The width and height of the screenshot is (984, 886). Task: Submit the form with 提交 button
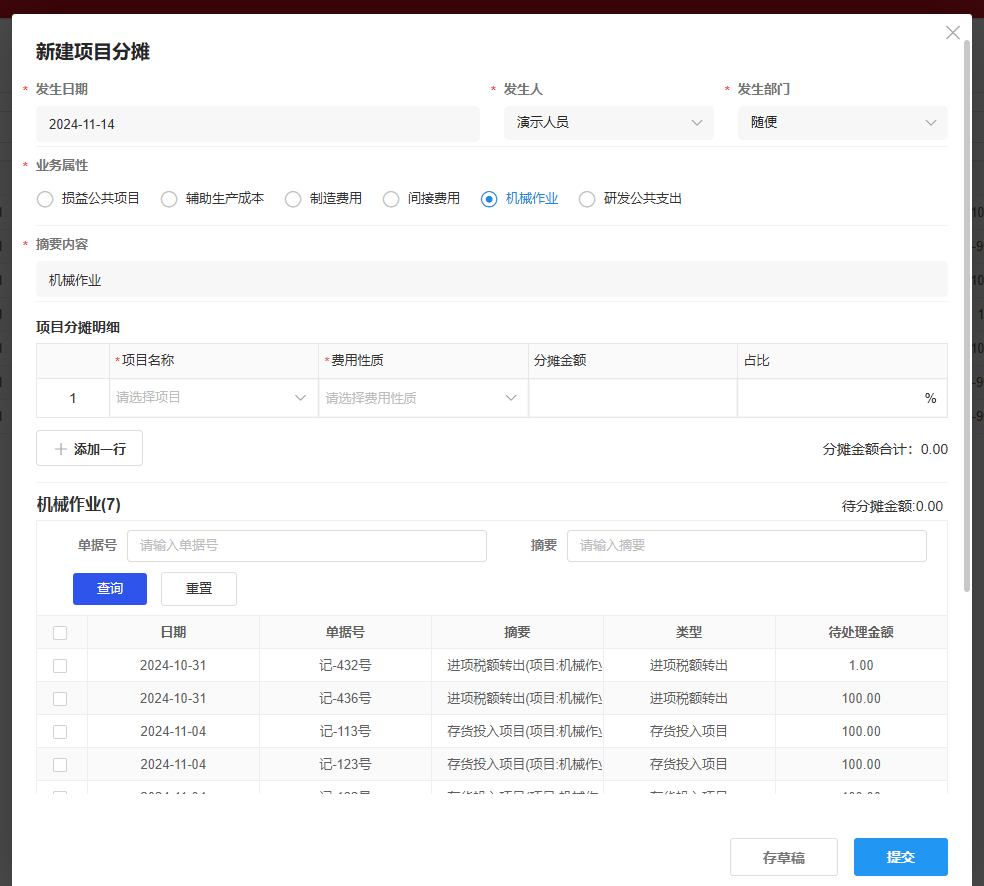coord(900,856)
